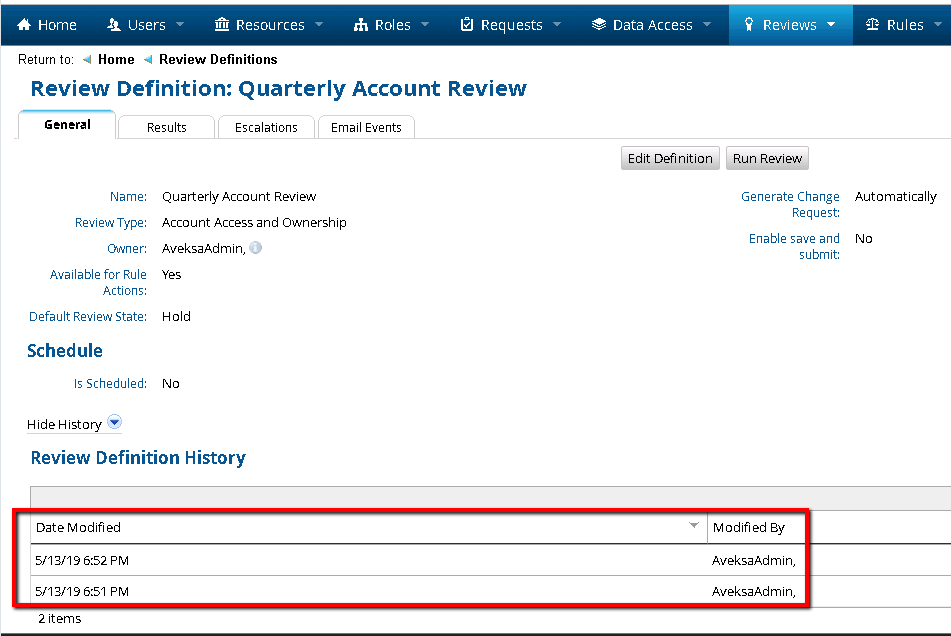This screenshot has width=951, height=636.
Task: Open the Reviews menu dropdown arrow
Action: (831, 25)
